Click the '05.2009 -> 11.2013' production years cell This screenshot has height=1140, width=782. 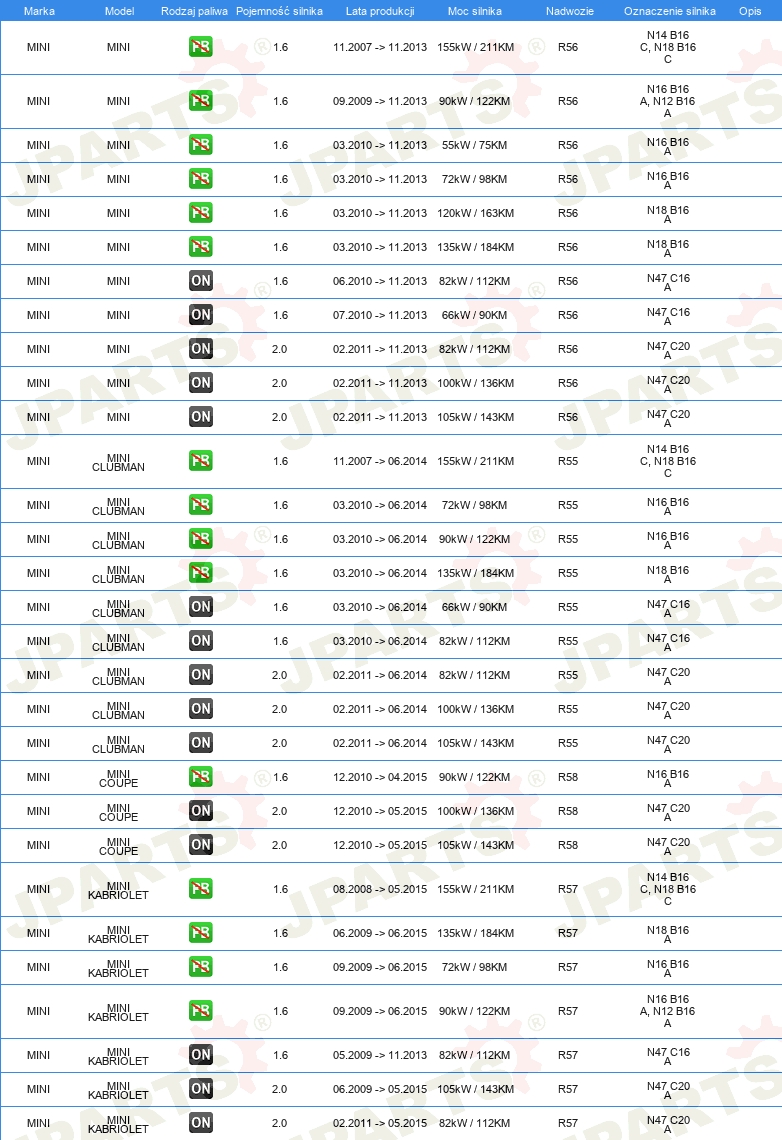(x=380, y=1055)
